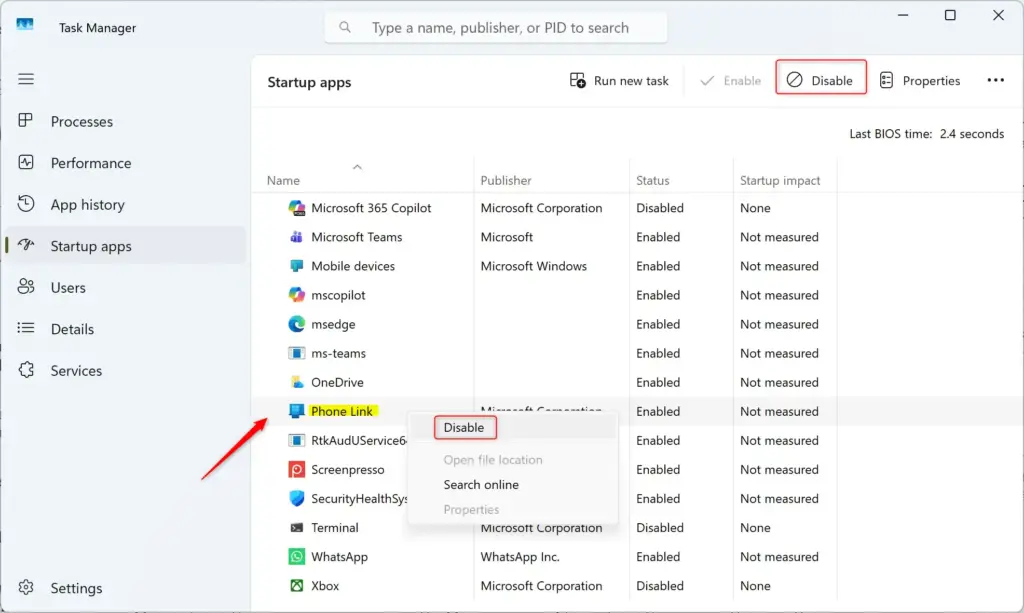Image resolution: width=1024 pixels, height=613 pixels.
Task: Click the Run new task button
Action: [619, 80]
